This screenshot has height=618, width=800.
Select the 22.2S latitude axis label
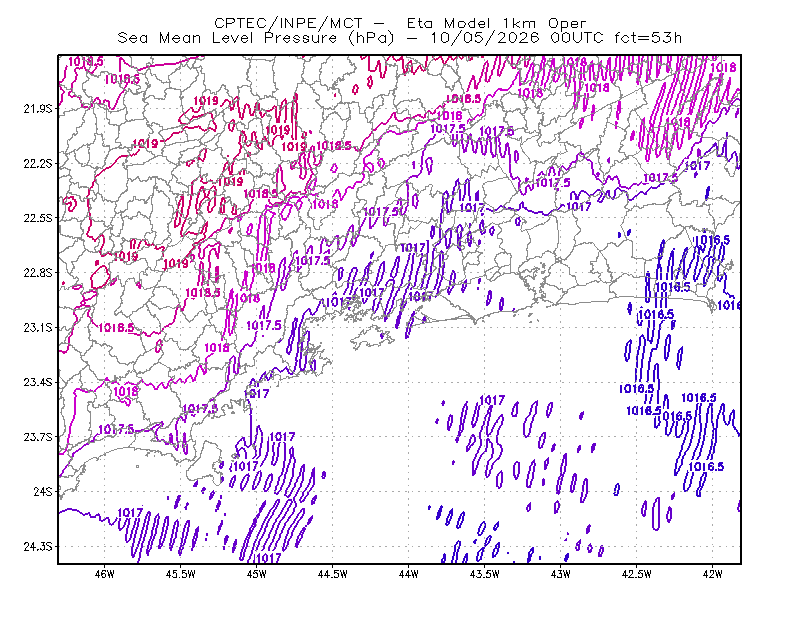tap(38, 163)
